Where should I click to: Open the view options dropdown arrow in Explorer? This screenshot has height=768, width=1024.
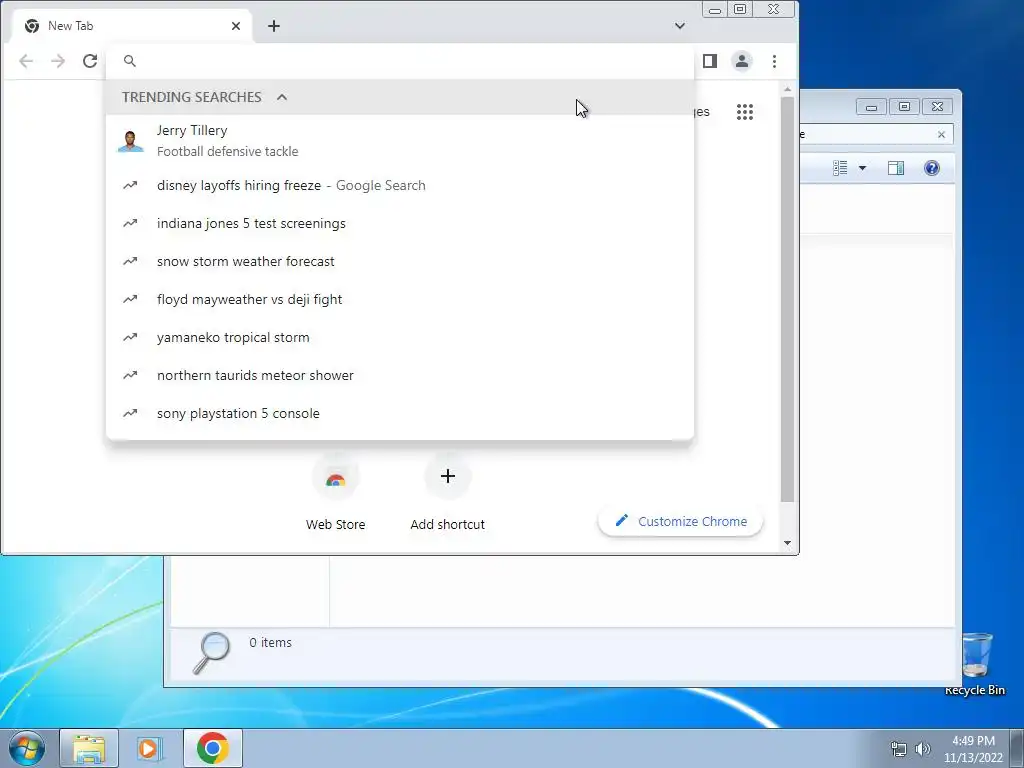862,168
